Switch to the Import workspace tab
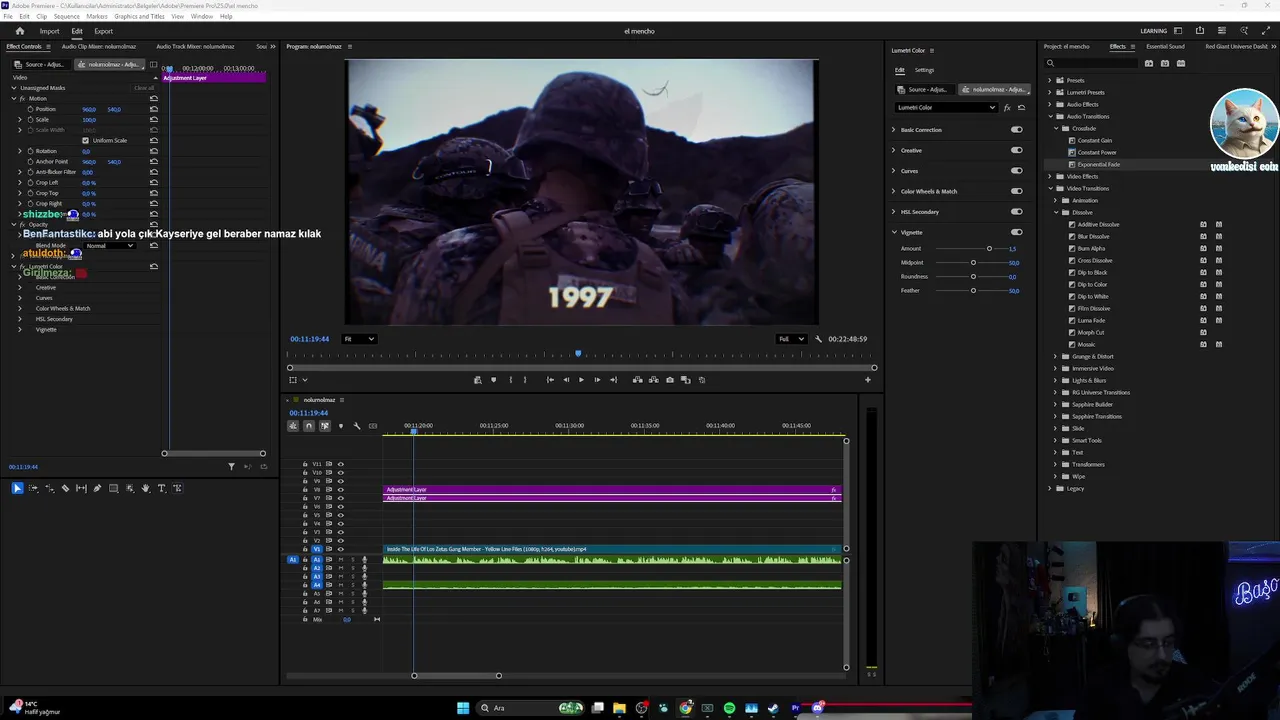The width and height of the screenshot is (1280, 720). 49,31
